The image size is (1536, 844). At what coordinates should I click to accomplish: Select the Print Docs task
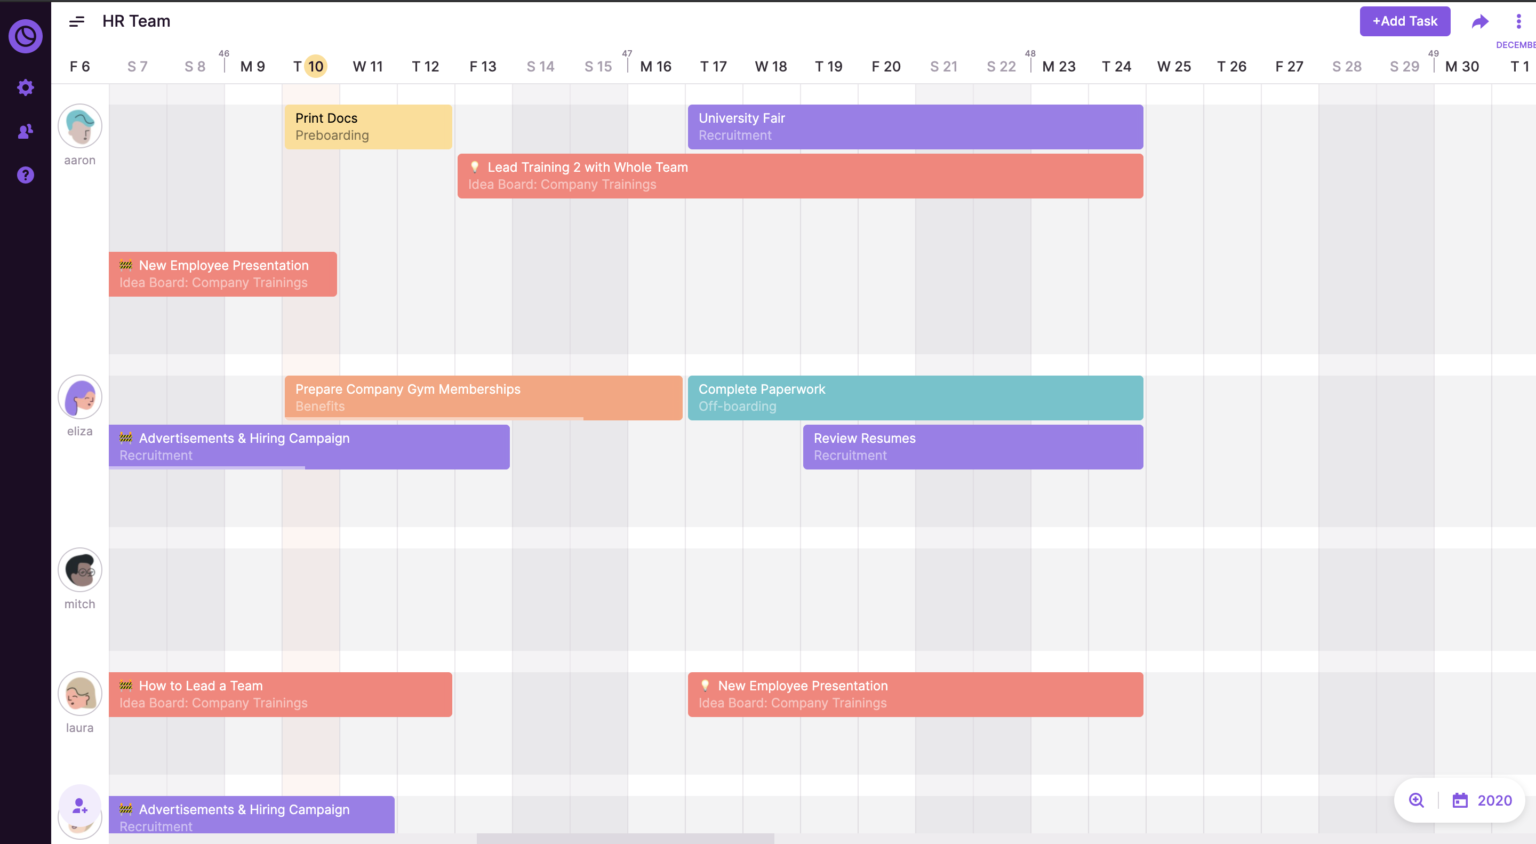(x=367, y=126)
